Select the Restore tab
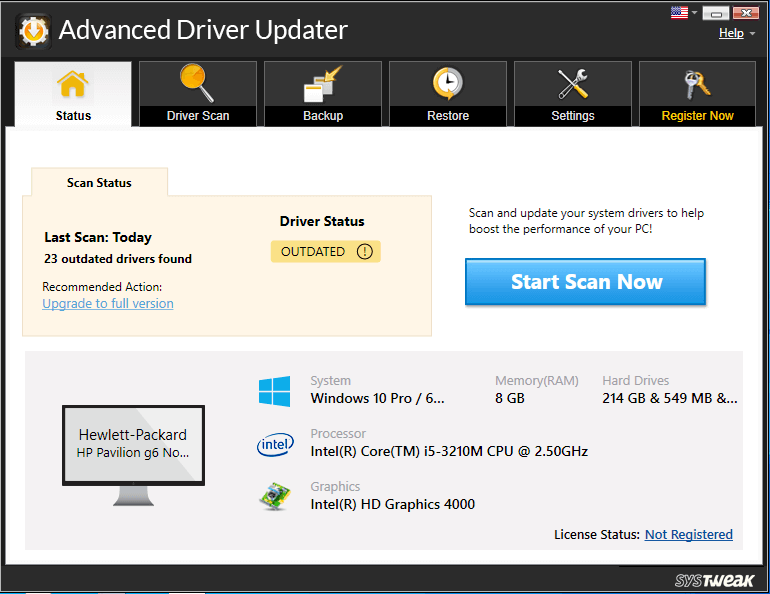 [448, 94]
